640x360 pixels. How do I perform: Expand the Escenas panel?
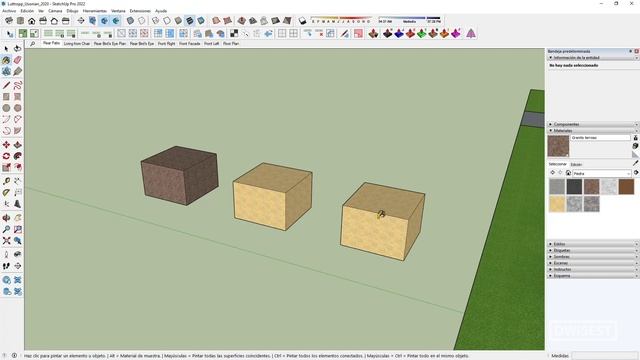593,263
